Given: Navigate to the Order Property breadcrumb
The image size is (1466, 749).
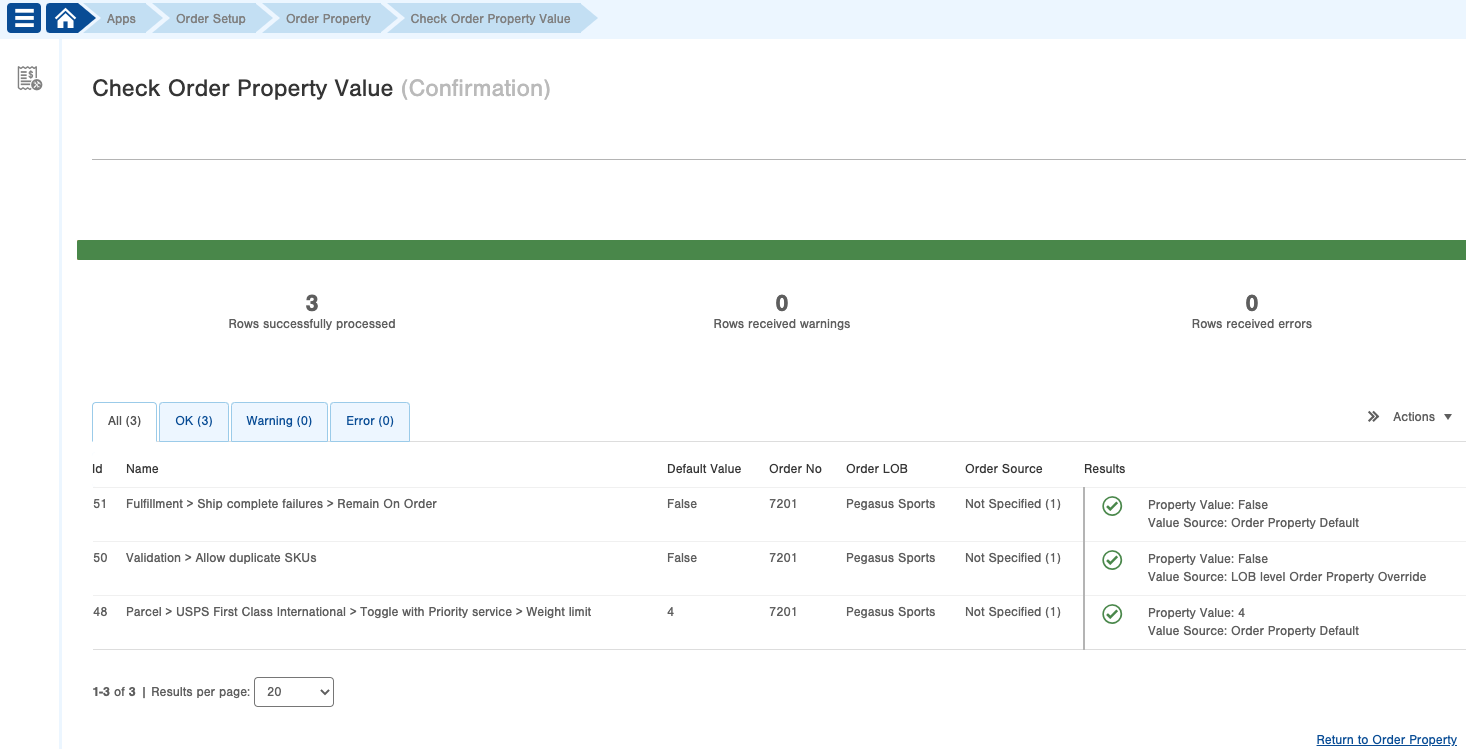Looking at the screenshot, I should coord(328,19).
